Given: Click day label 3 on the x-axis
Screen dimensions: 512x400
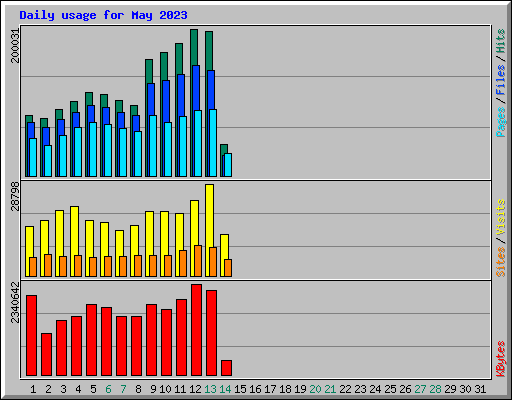Looking at the screenshot, I should click(x=63, y=389).
